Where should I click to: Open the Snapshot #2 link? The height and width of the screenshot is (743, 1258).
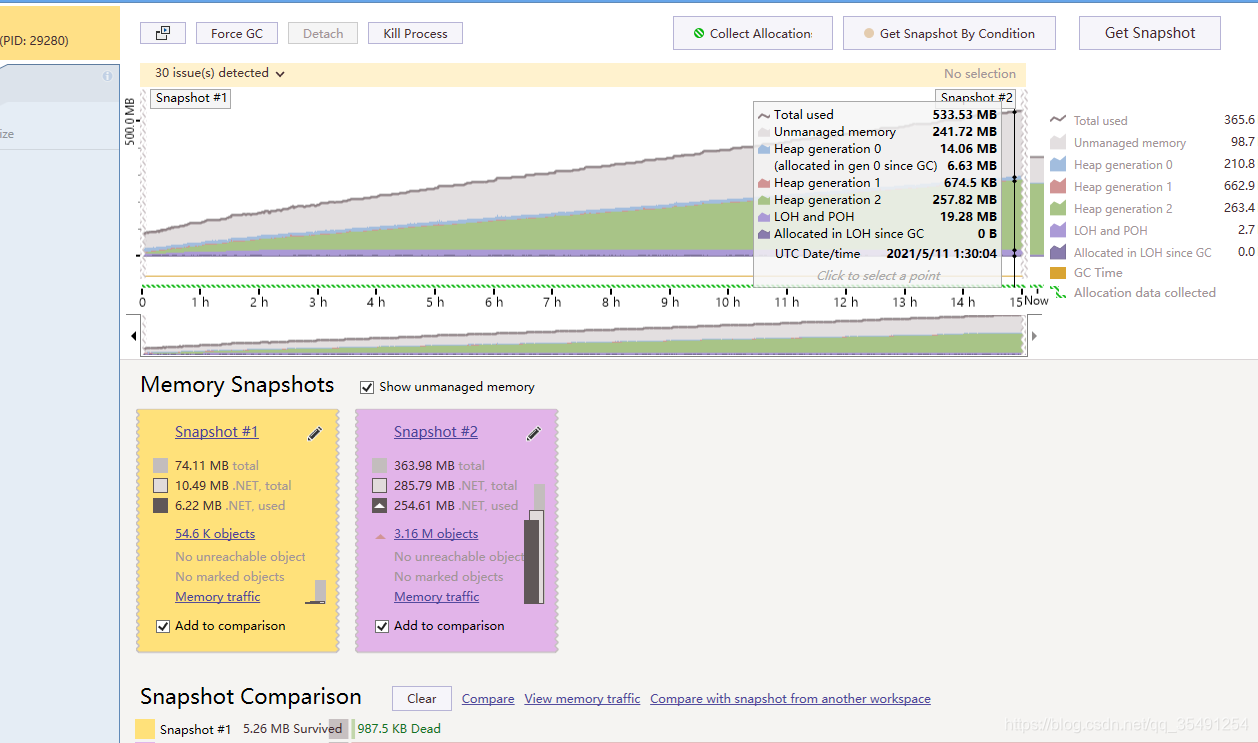(x=435, y=432)
